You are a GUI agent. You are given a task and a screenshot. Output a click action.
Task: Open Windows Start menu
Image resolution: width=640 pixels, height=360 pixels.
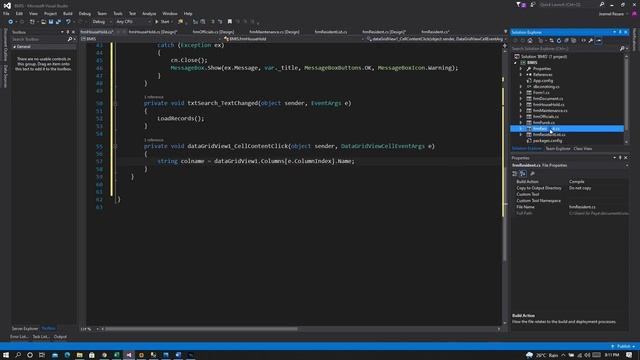coord(6,355)
